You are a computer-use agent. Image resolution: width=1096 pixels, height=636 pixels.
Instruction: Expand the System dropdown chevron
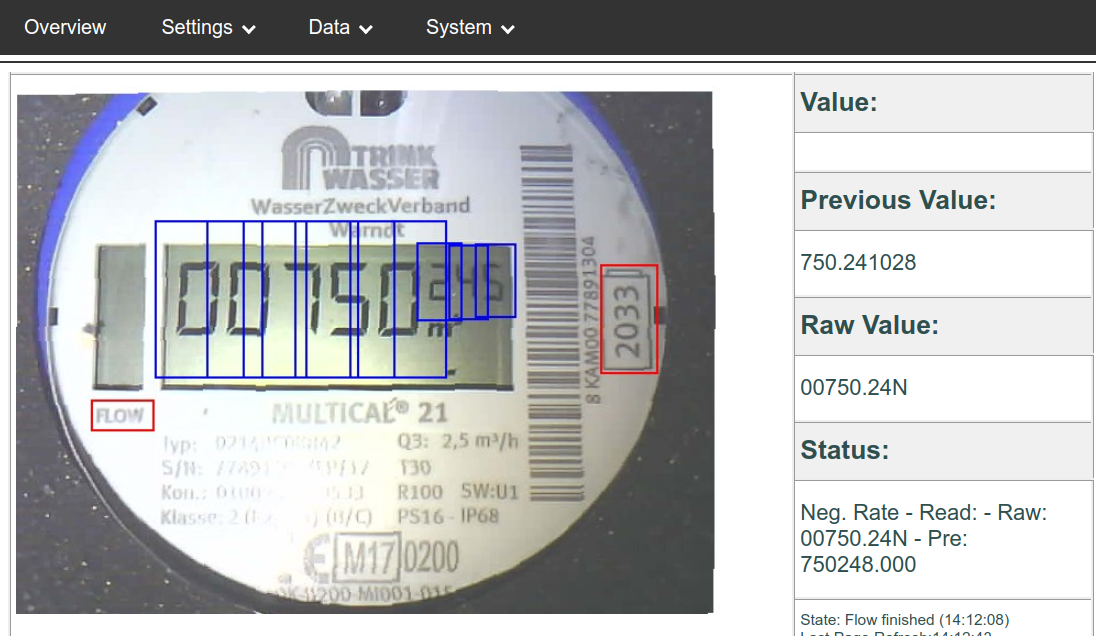pos(508,28)
